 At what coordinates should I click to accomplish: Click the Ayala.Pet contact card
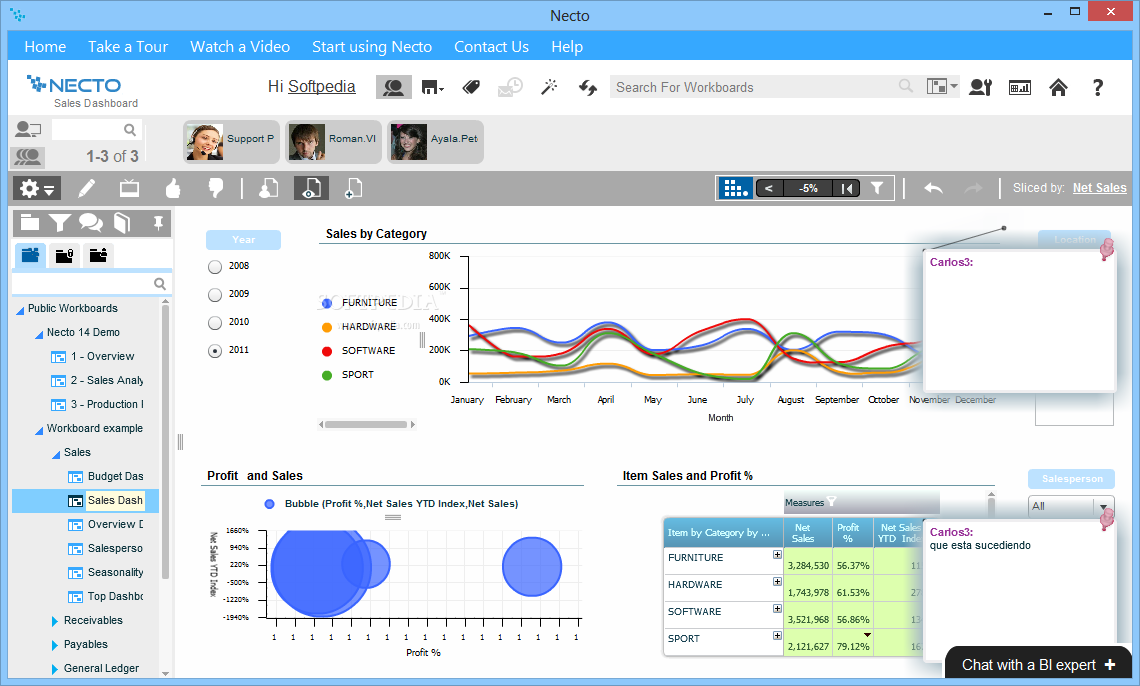coord(435,142)
